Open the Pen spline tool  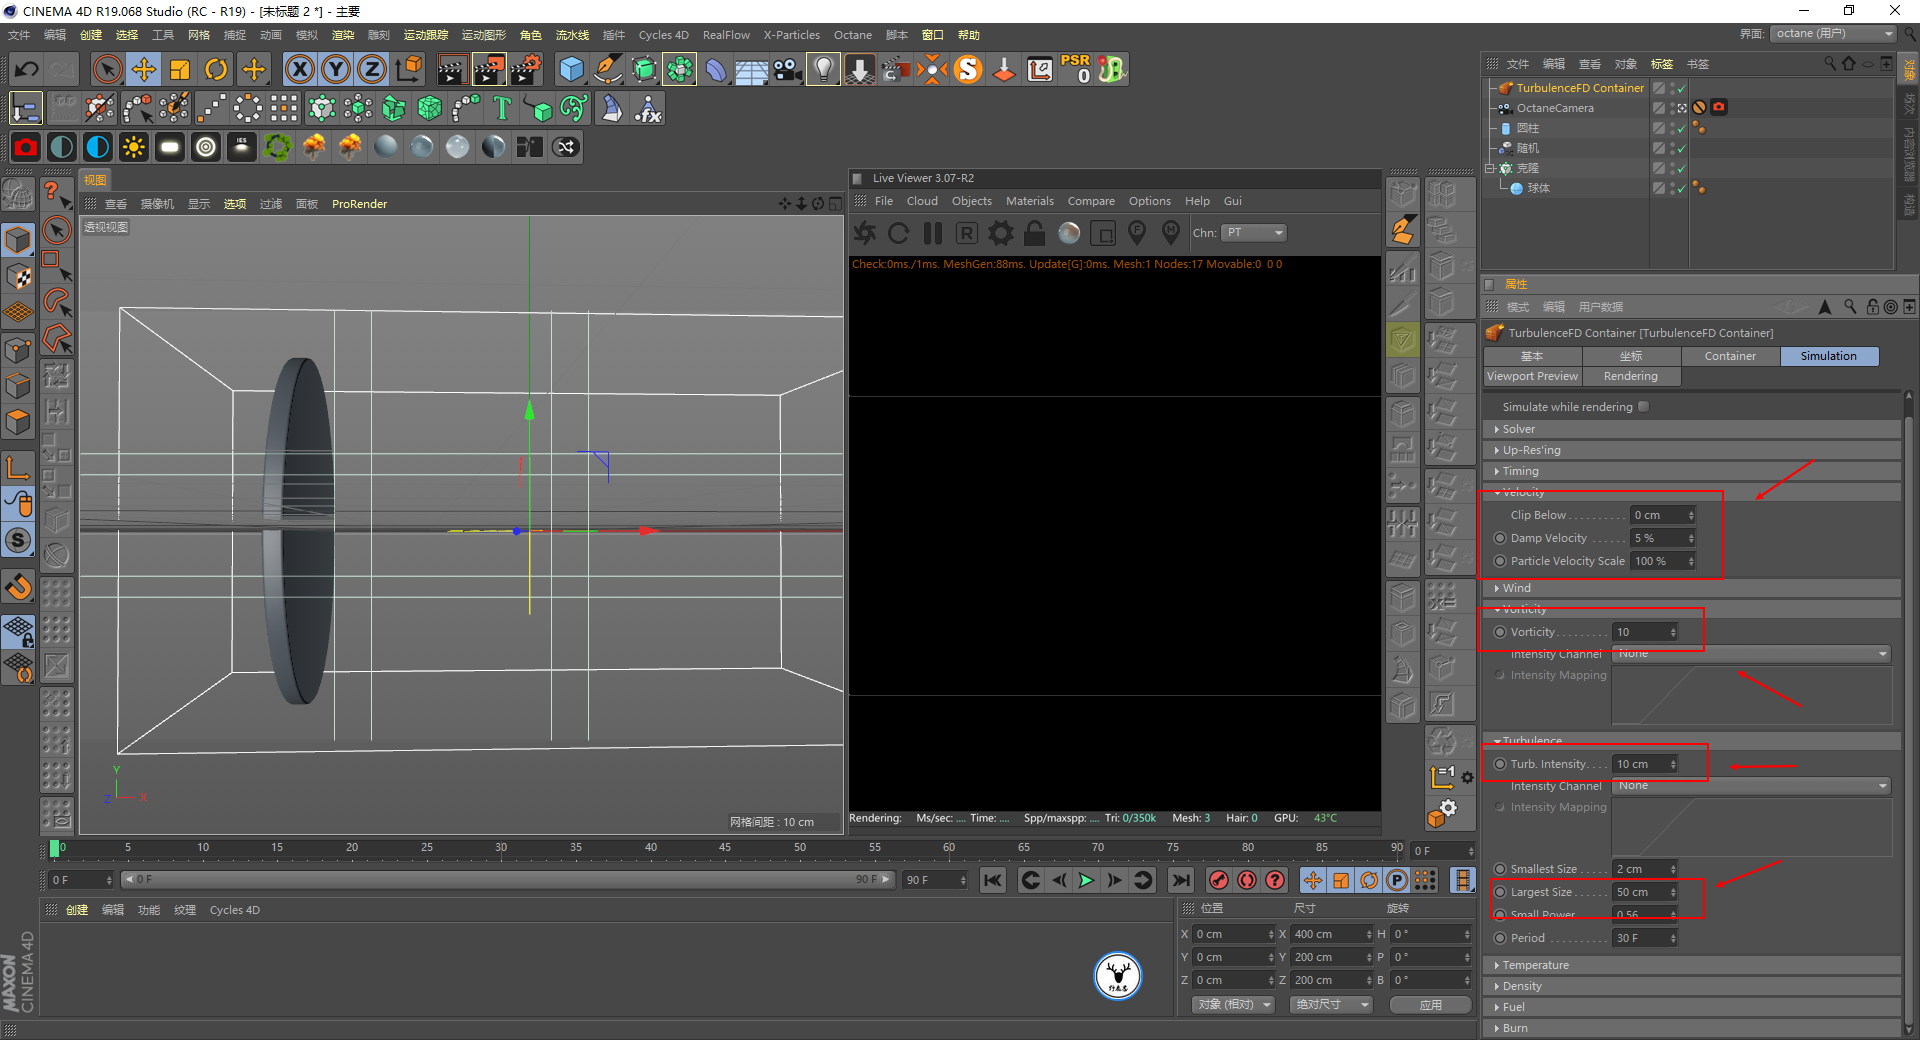tap(608, 69)
